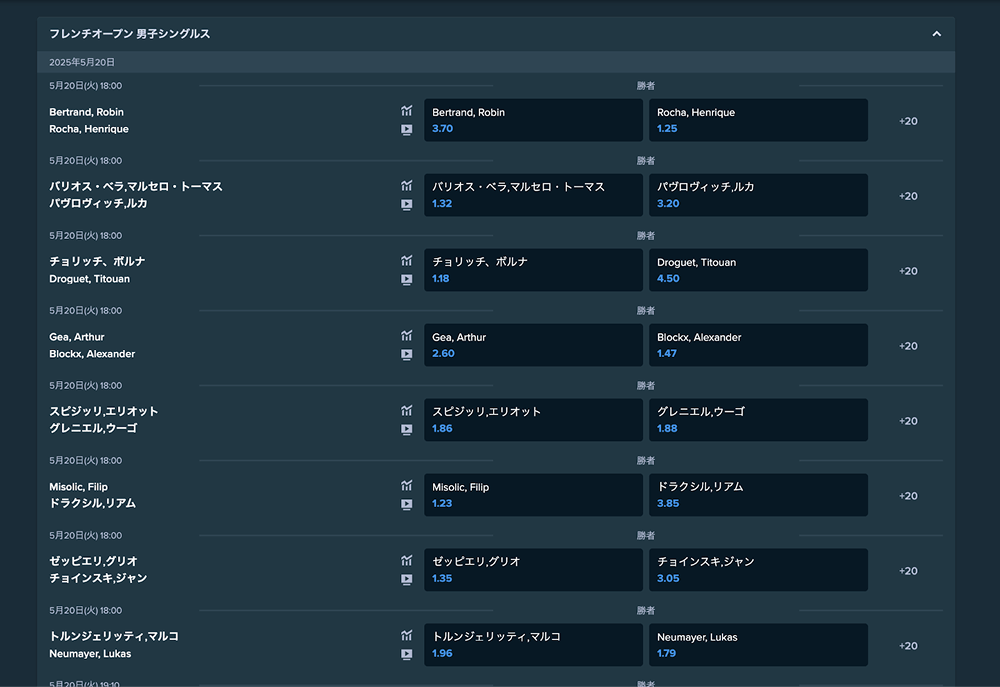
Task: Open statistics icon for Gea vs Blockx match
Action: point(406,336)
